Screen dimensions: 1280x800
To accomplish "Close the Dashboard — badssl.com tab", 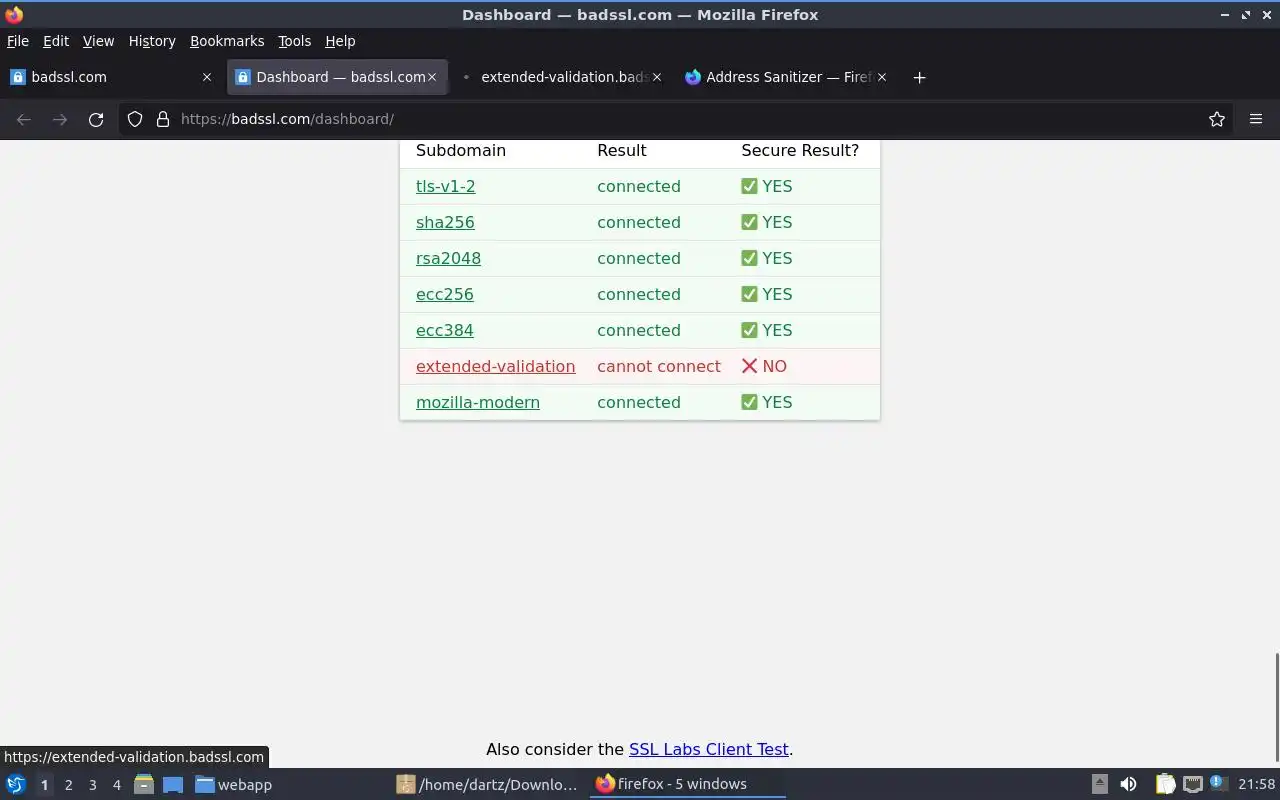I will (x=432, y=77).
